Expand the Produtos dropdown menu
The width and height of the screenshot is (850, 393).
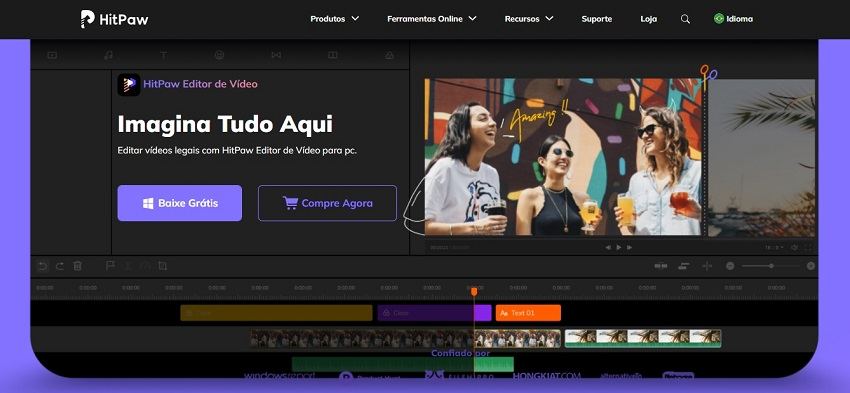tap(334, 19)
